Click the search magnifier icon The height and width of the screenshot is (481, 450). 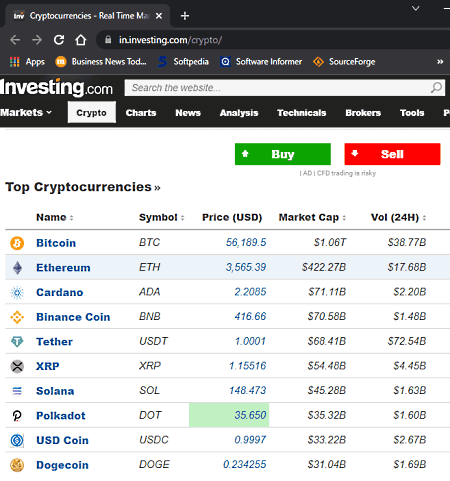[x=436, y=88]
